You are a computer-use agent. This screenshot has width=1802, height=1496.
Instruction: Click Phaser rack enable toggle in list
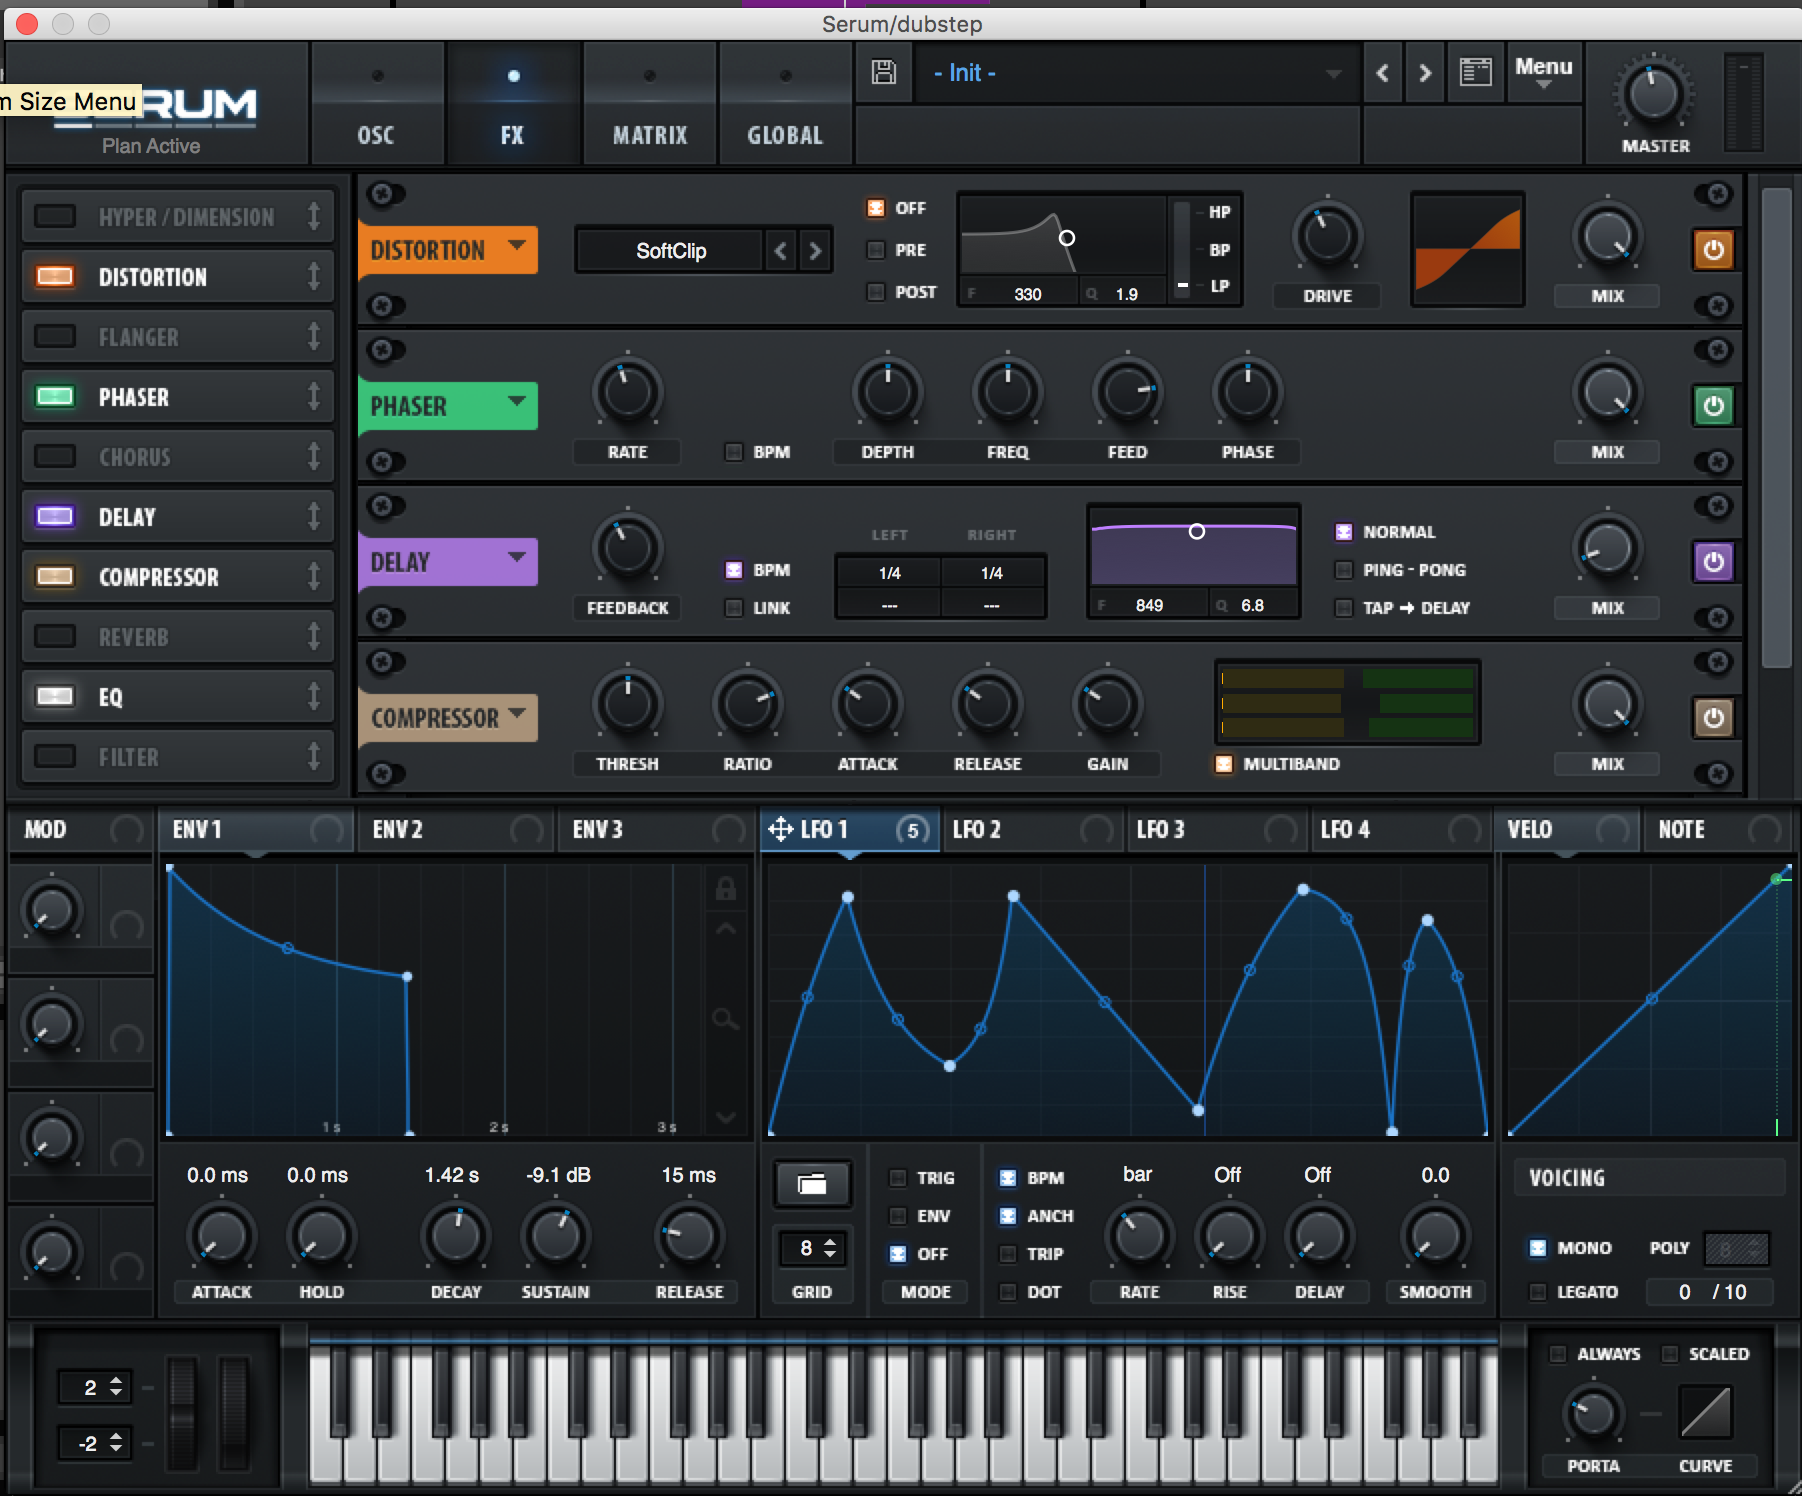tap(55, 397)
